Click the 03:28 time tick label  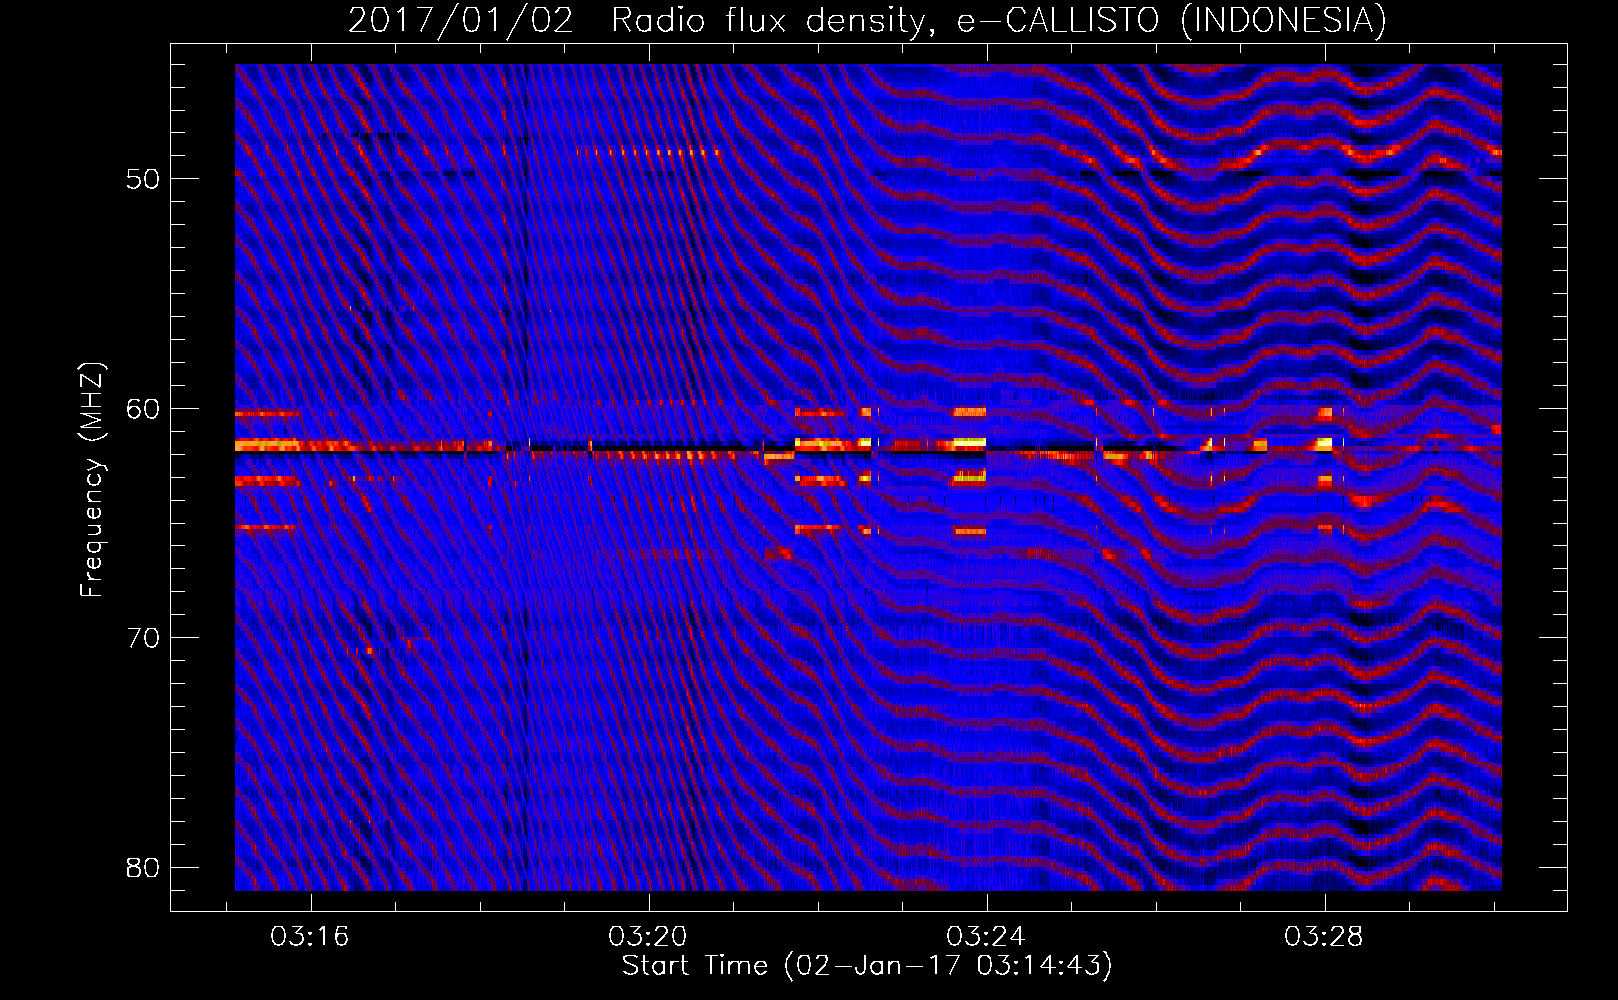(1324, 937)
